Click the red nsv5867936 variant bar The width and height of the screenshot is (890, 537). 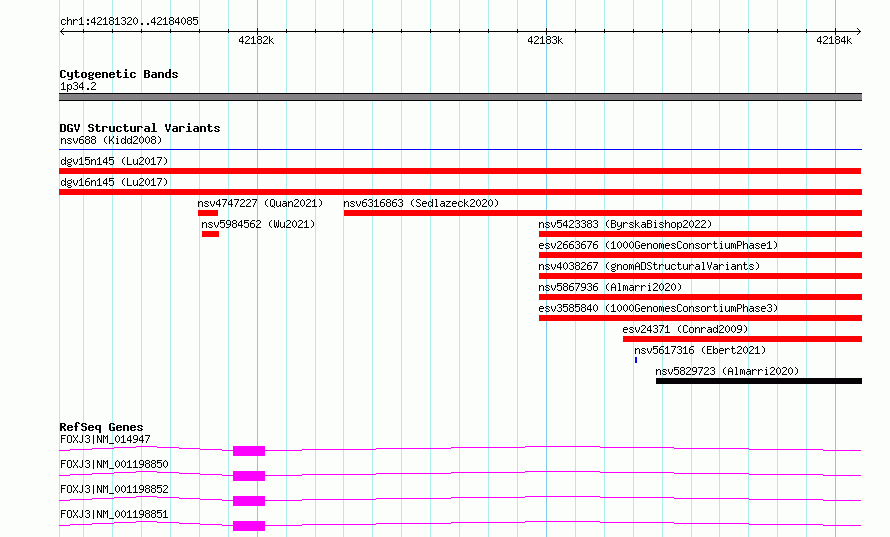pos(700,297)
